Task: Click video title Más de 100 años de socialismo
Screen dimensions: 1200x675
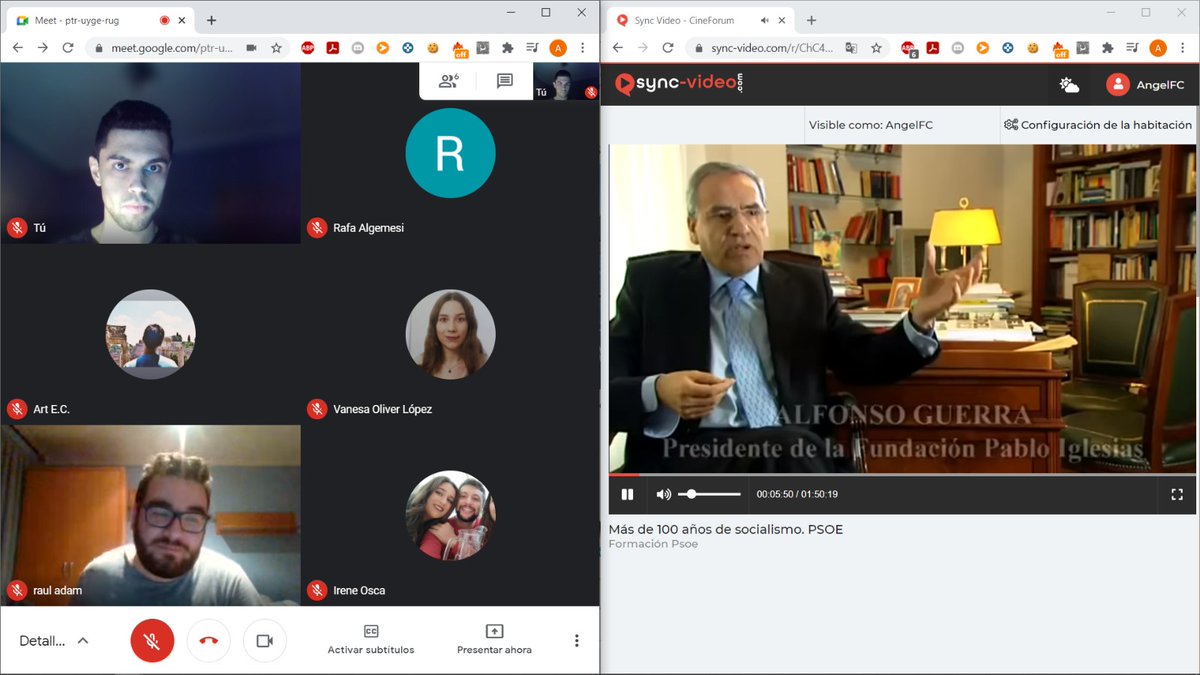Action: (x=726, y=529)
